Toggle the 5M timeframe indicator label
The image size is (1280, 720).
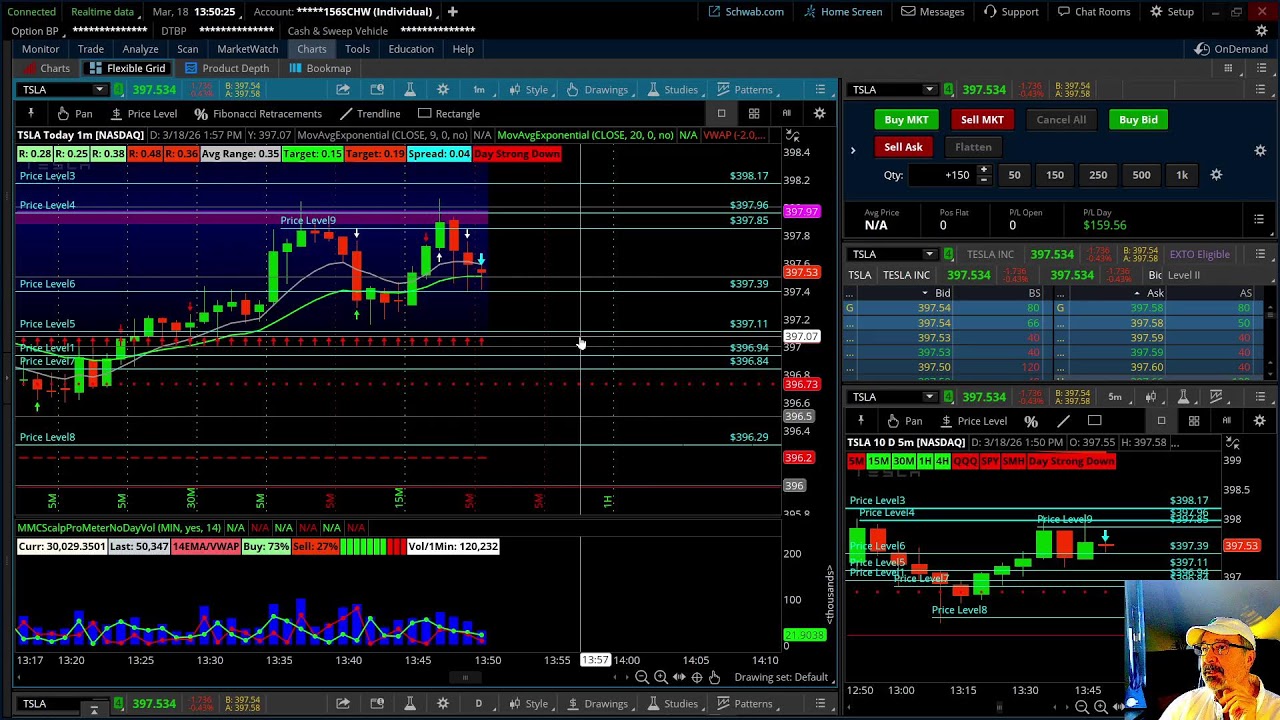coord(856,461)
